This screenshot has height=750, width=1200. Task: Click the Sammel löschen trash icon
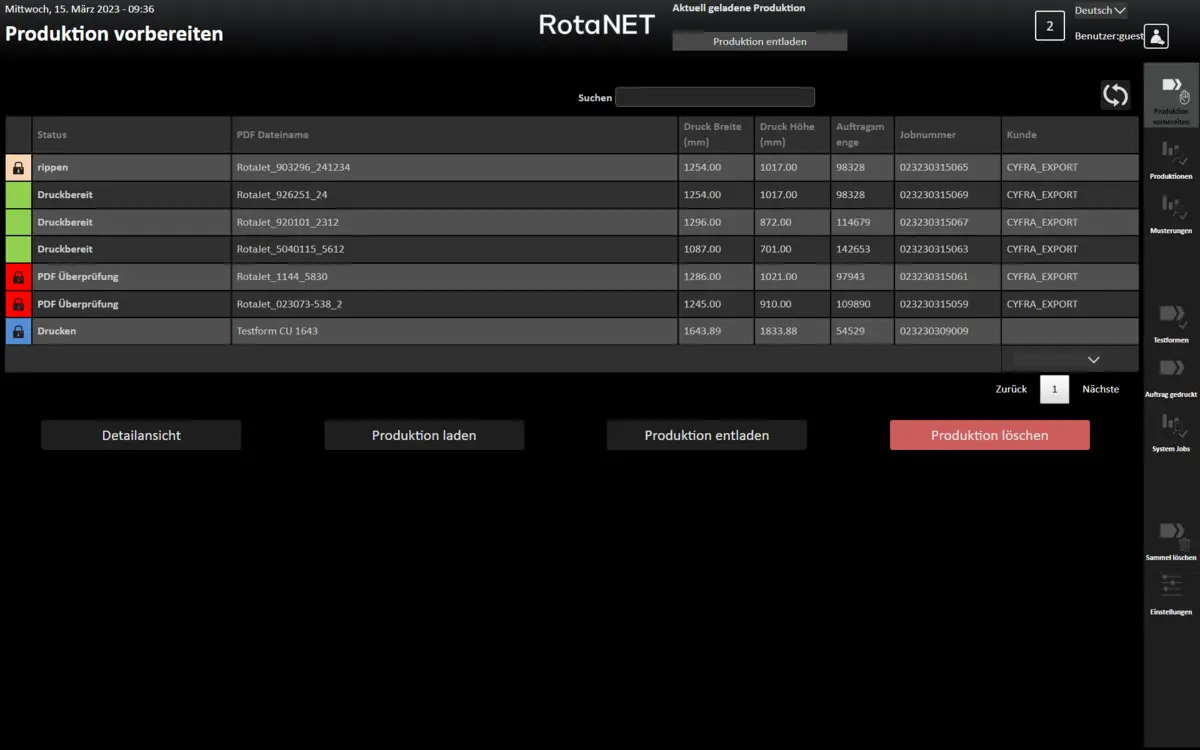1171,536
